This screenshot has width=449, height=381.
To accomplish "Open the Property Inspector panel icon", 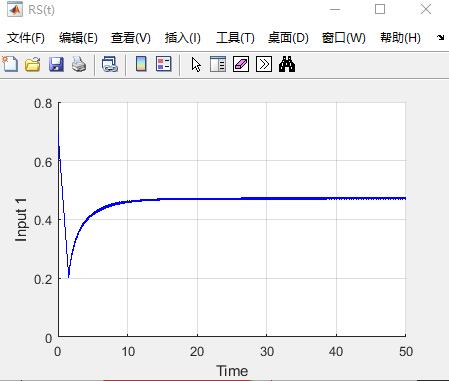I will [218, 64].
